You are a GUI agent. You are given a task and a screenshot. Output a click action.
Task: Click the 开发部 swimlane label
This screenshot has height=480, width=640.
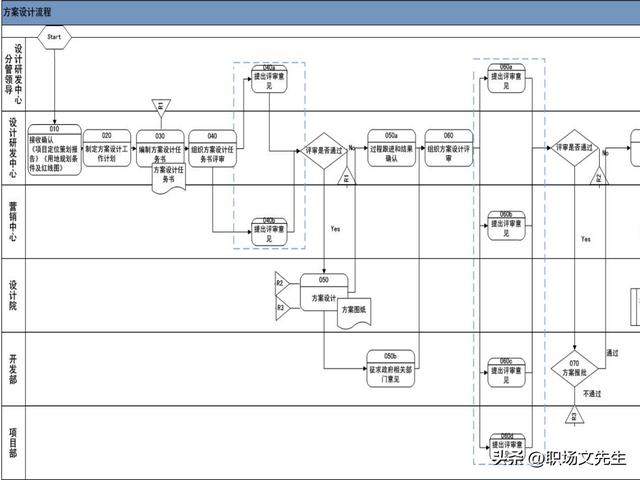click(x=13, y=369)
